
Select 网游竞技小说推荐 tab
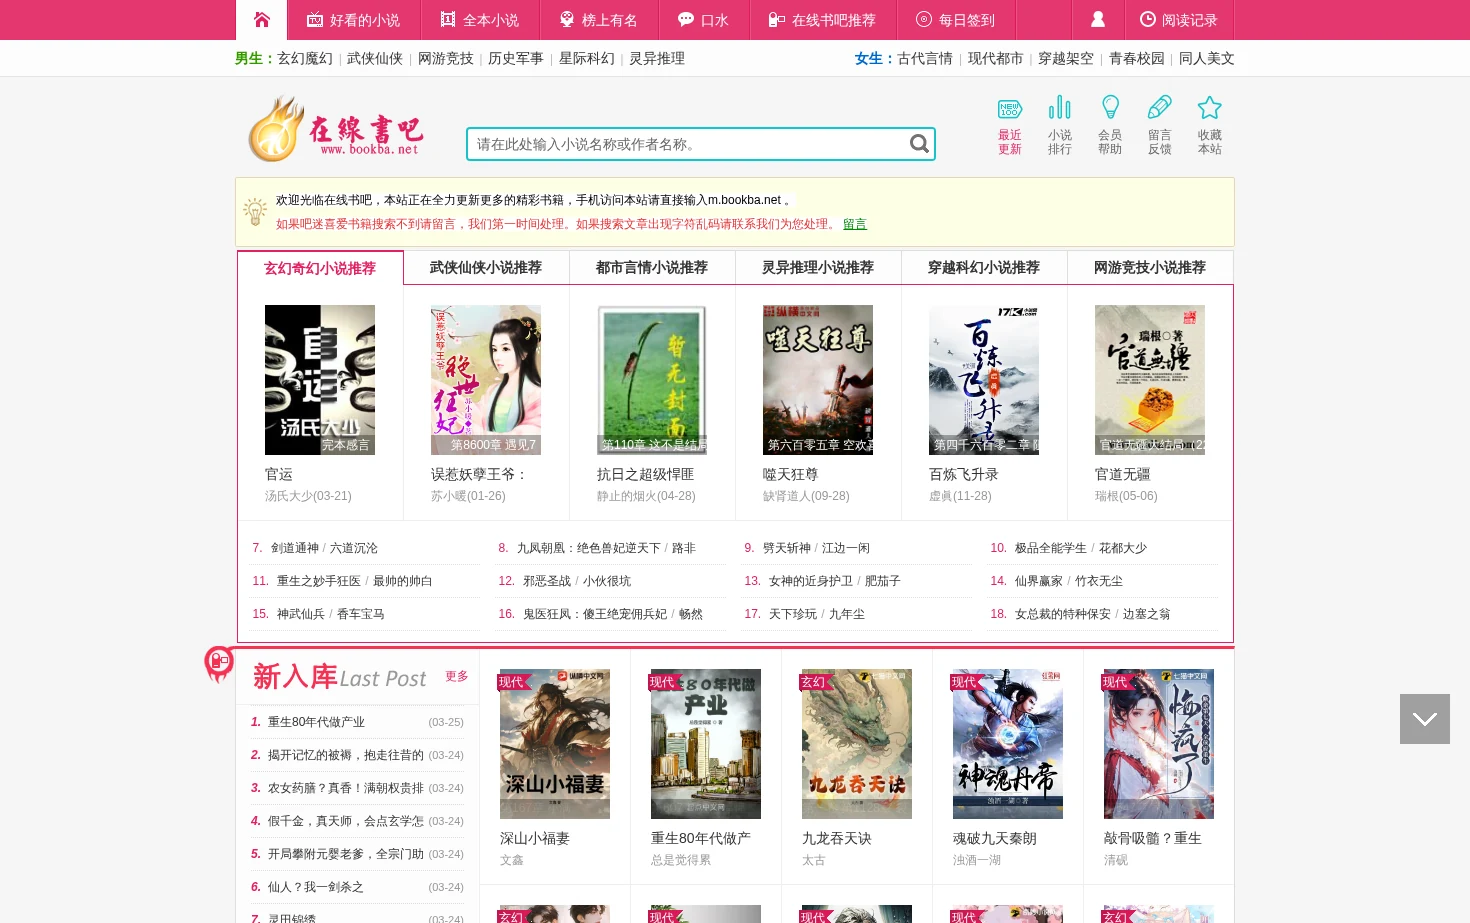[x=1150, y=267]
